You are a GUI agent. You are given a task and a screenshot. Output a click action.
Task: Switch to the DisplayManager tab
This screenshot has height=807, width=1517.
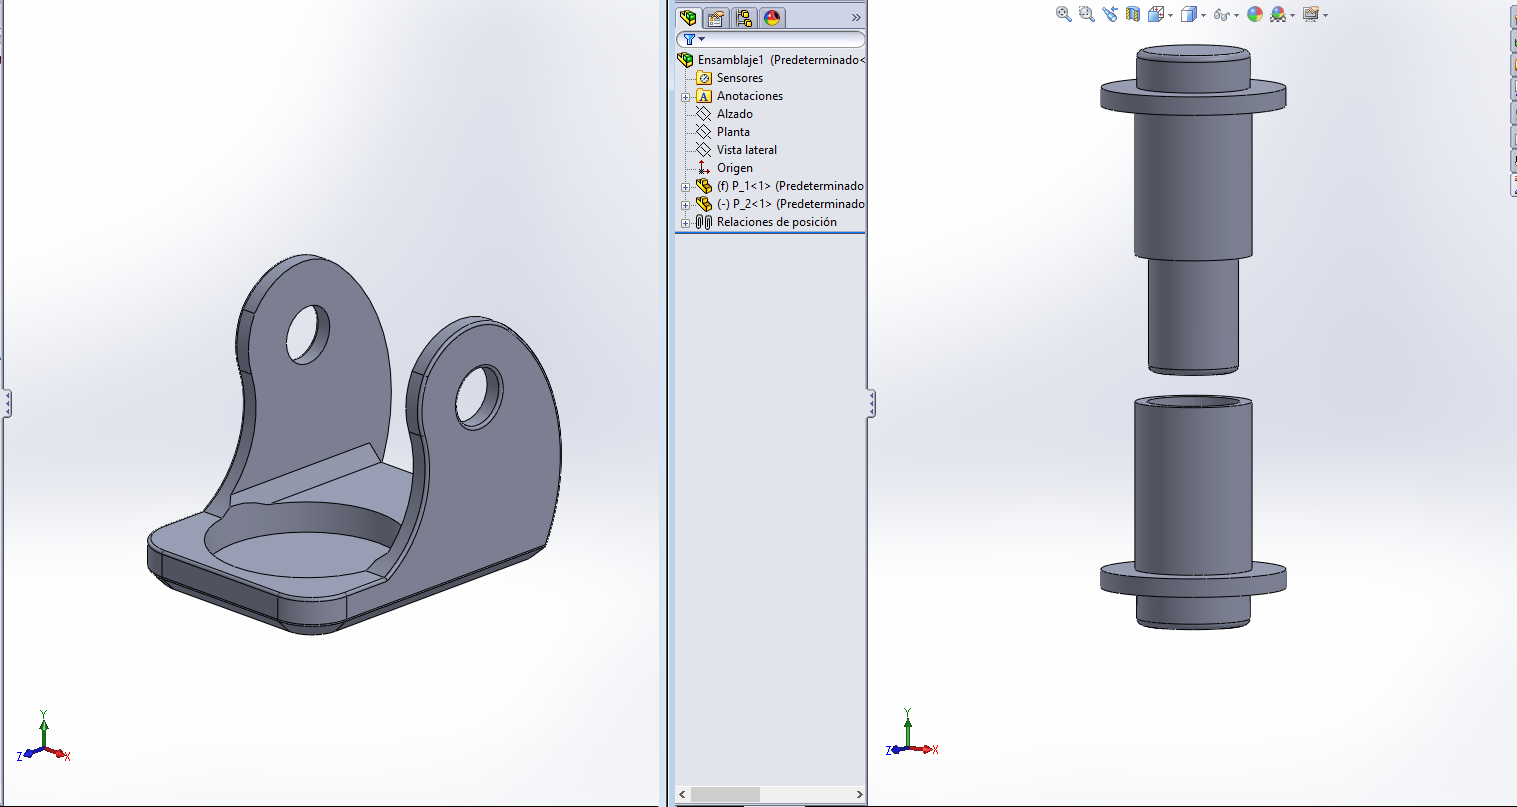tap(772, 18)
